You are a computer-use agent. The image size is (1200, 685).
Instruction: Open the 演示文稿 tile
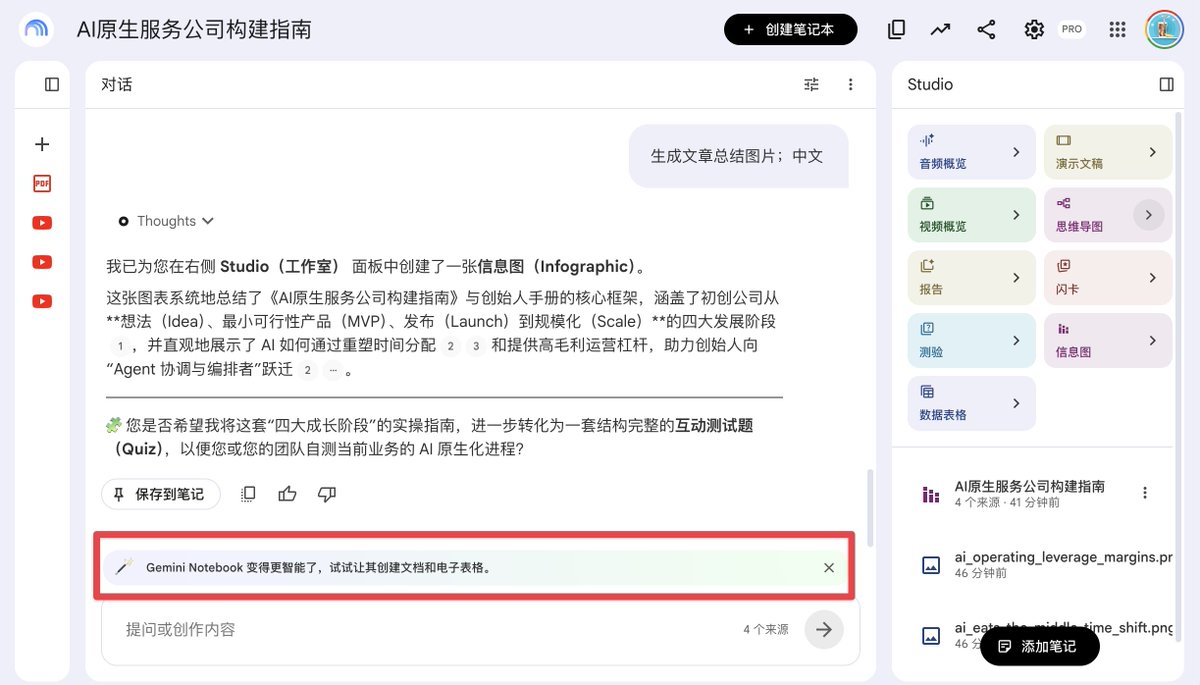coord(1108,152)
